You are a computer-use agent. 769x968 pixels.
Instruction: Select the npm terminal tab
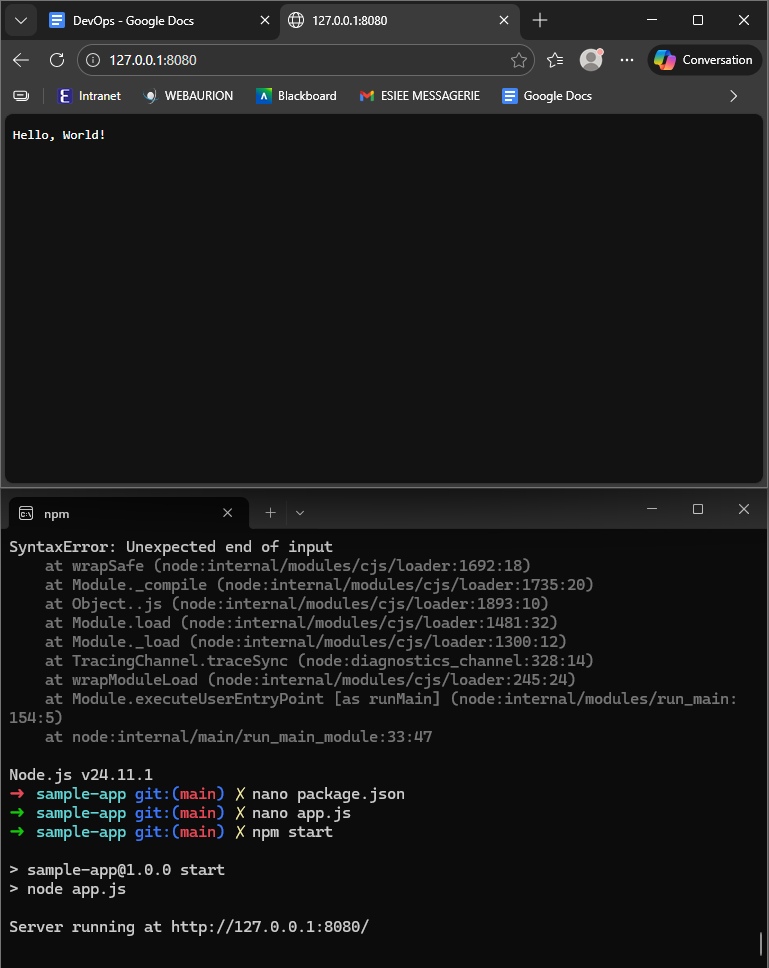click(128, 514)
